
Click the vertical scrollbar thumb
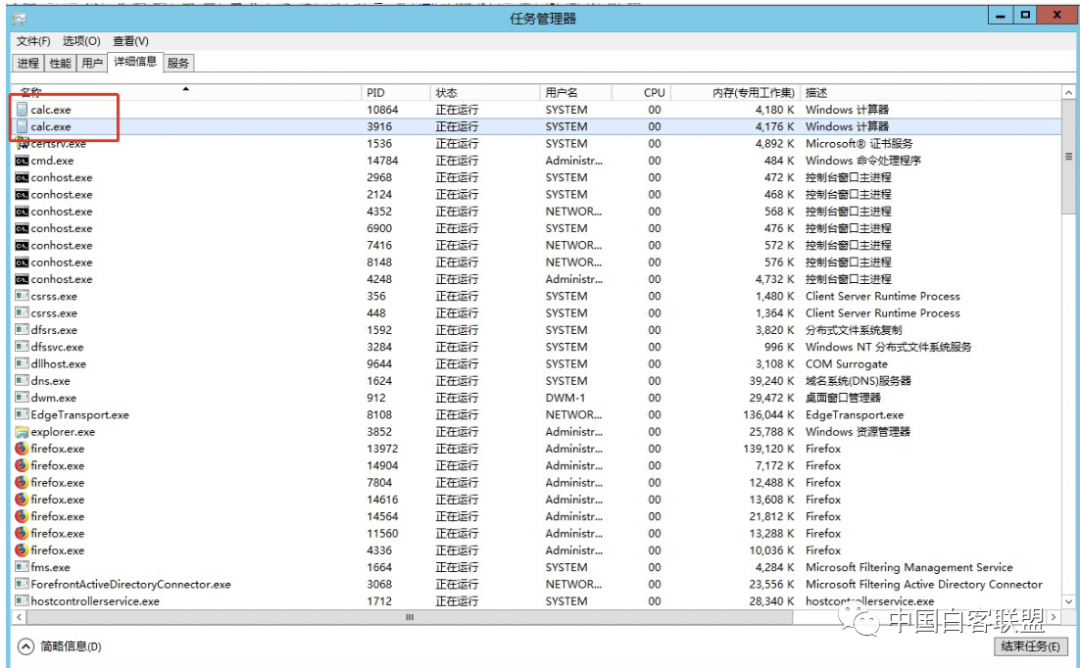1068,157
